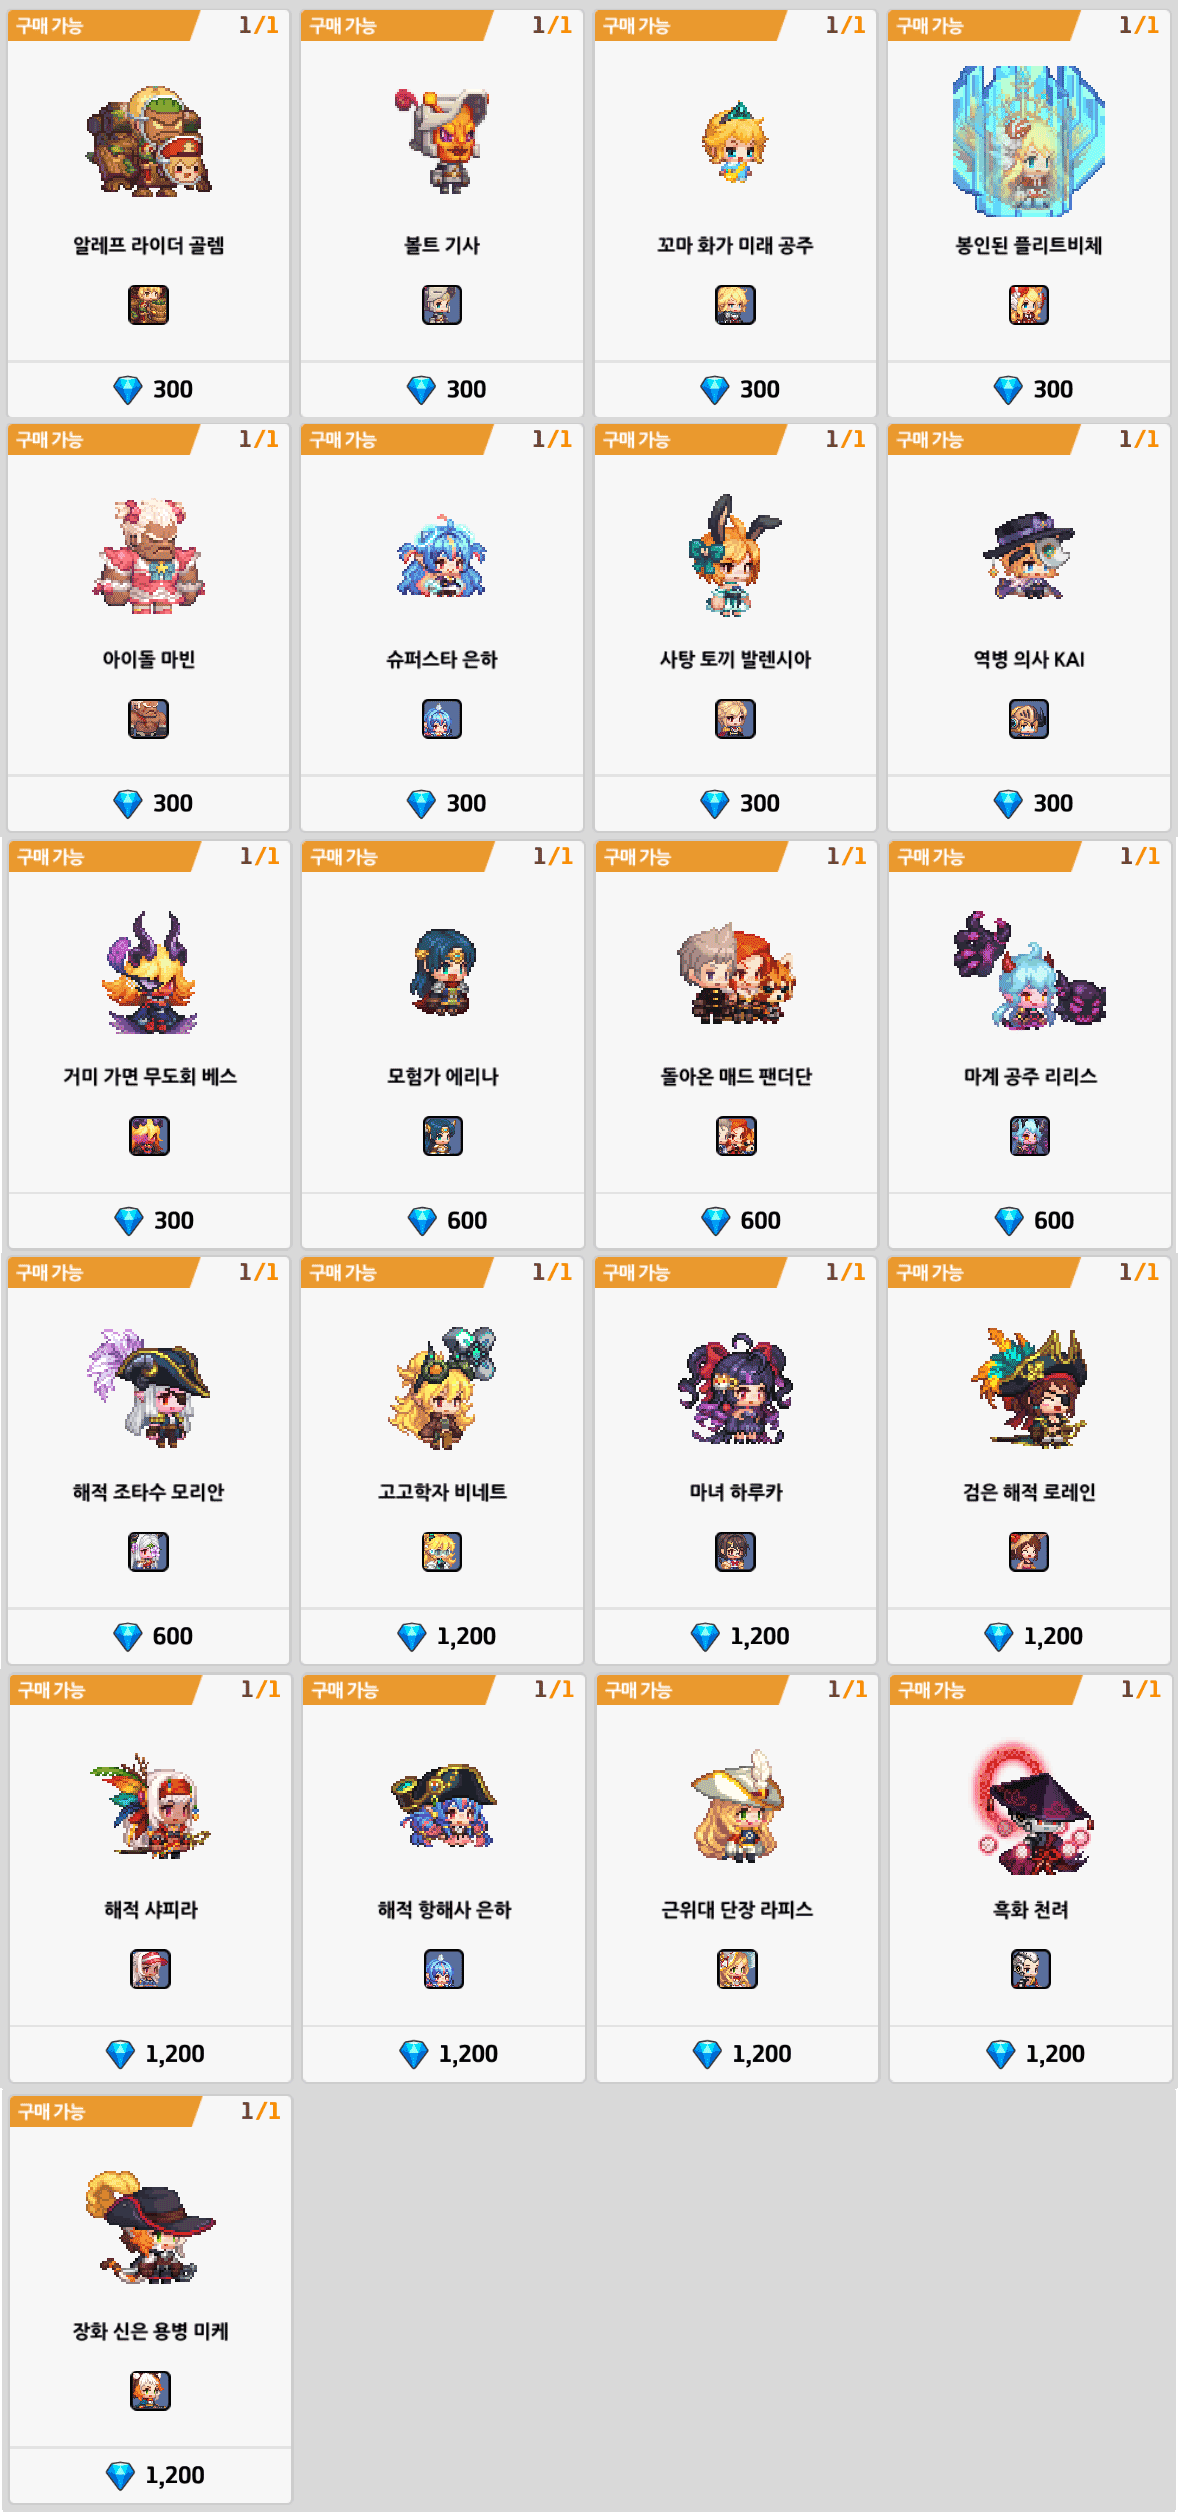Select the 검은 해적 로레인 costume sprite
Image resolution: width=1178 pixels, height=2512 pixels.
tap(1029, 1388)
